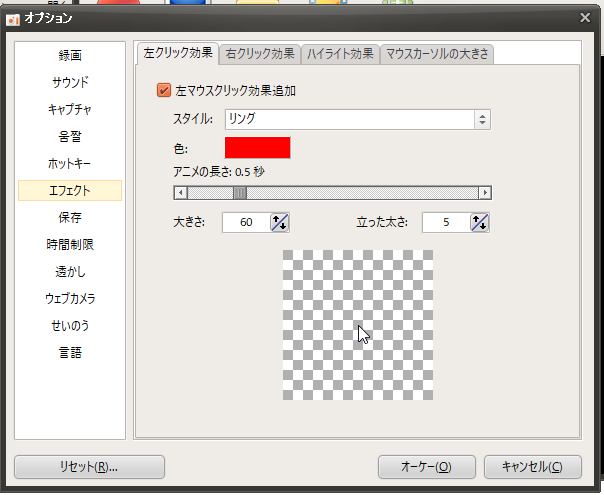Pick a new color from red swatch
This screenshot has height=495, width=604.
tap(257, 148)
